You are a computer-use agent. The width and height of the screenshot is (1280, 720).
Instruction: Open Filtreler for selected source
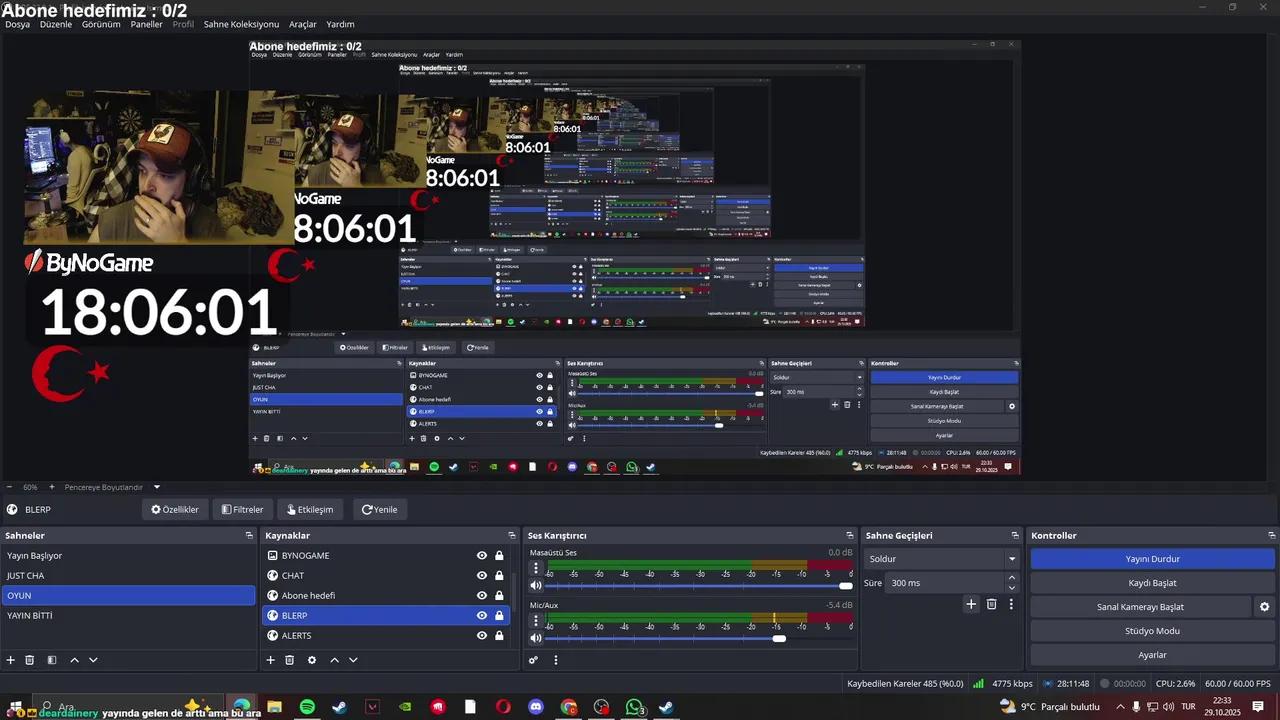point(242,509)
